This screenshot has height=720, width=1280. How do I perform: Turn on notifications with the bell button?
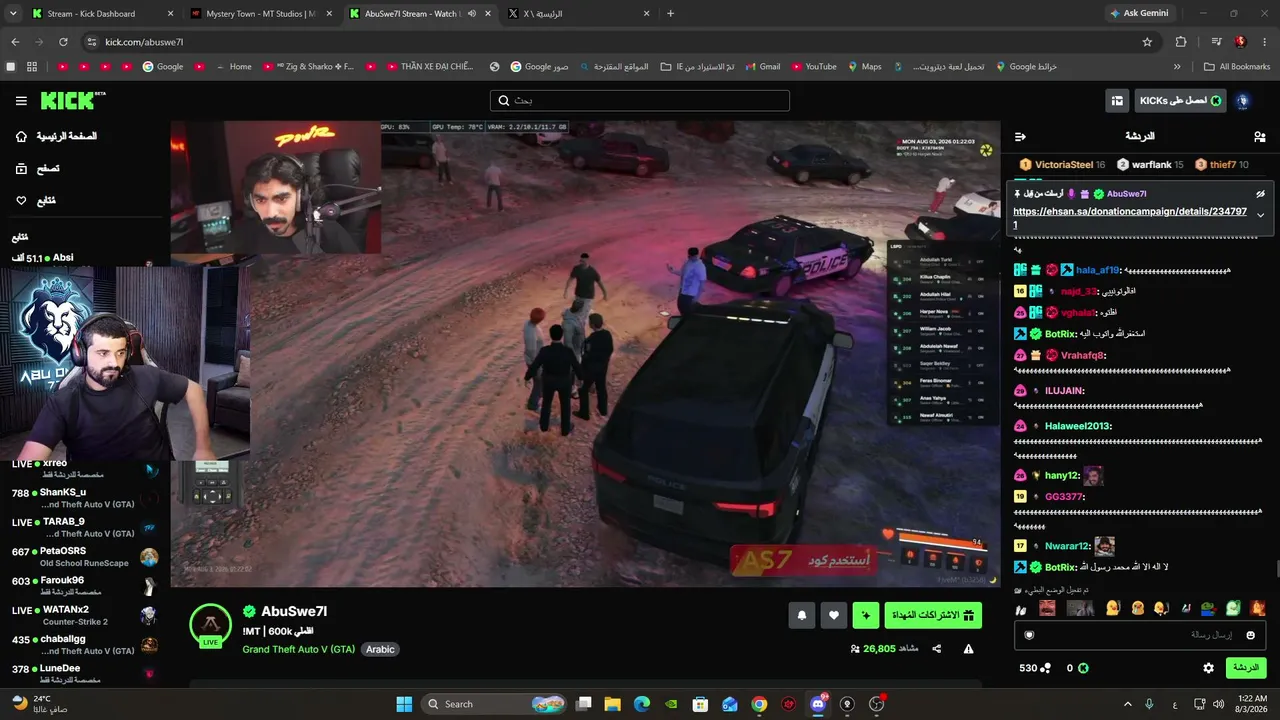pos(801,616)
